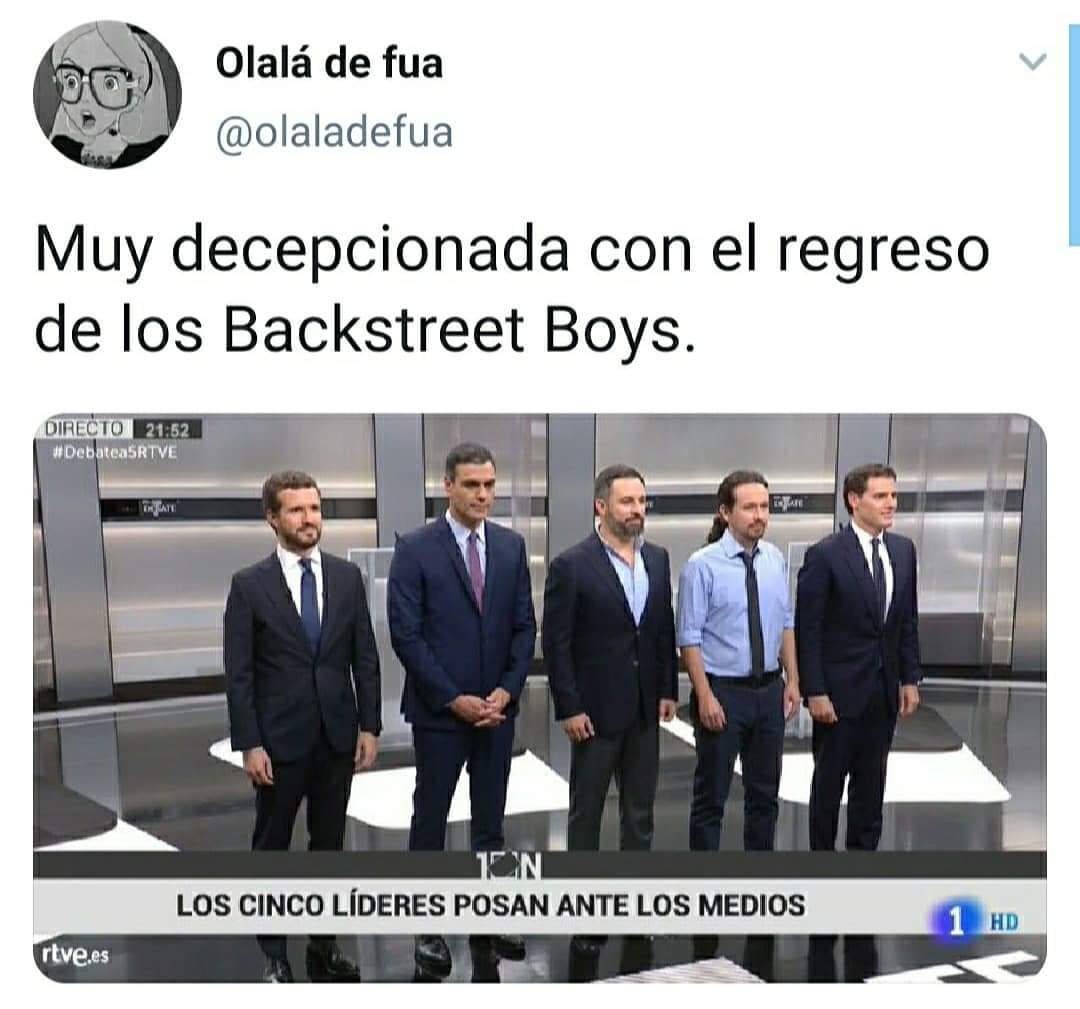This screenshot has width=1080, height=1009.
Task: Click the blue scrollbar at right edge
Action: (1074, 123)
